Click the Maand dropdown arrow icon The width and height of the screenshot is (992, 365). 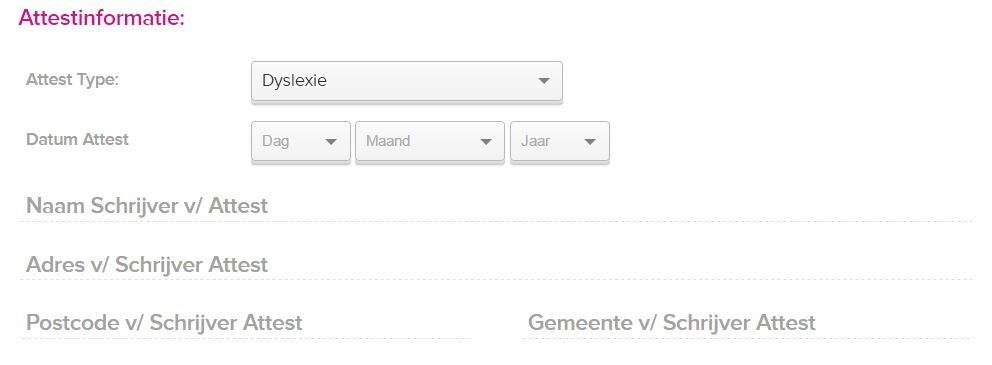(486, 142)
